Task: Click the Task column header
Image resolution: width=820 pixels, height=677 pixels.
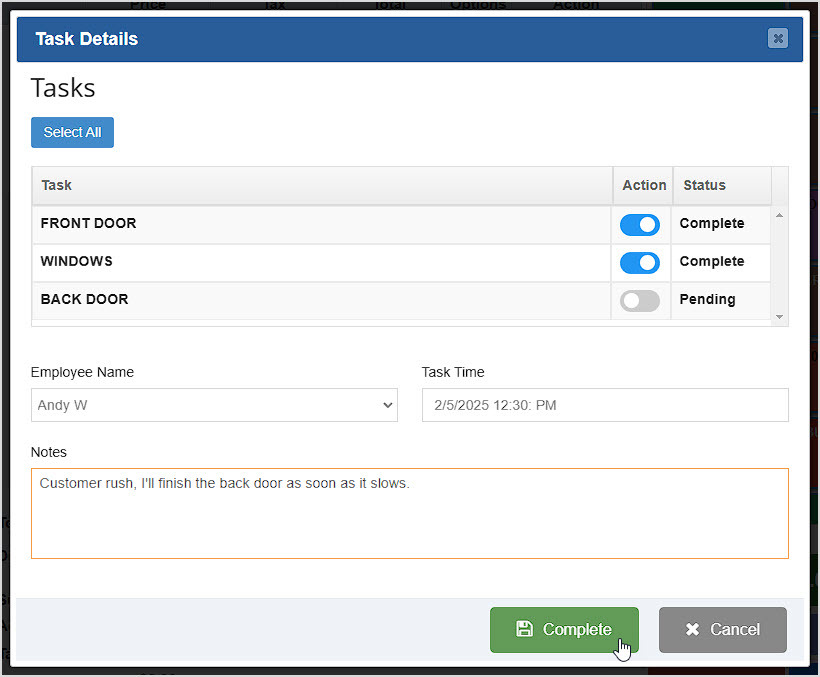Action: [56, 185]
